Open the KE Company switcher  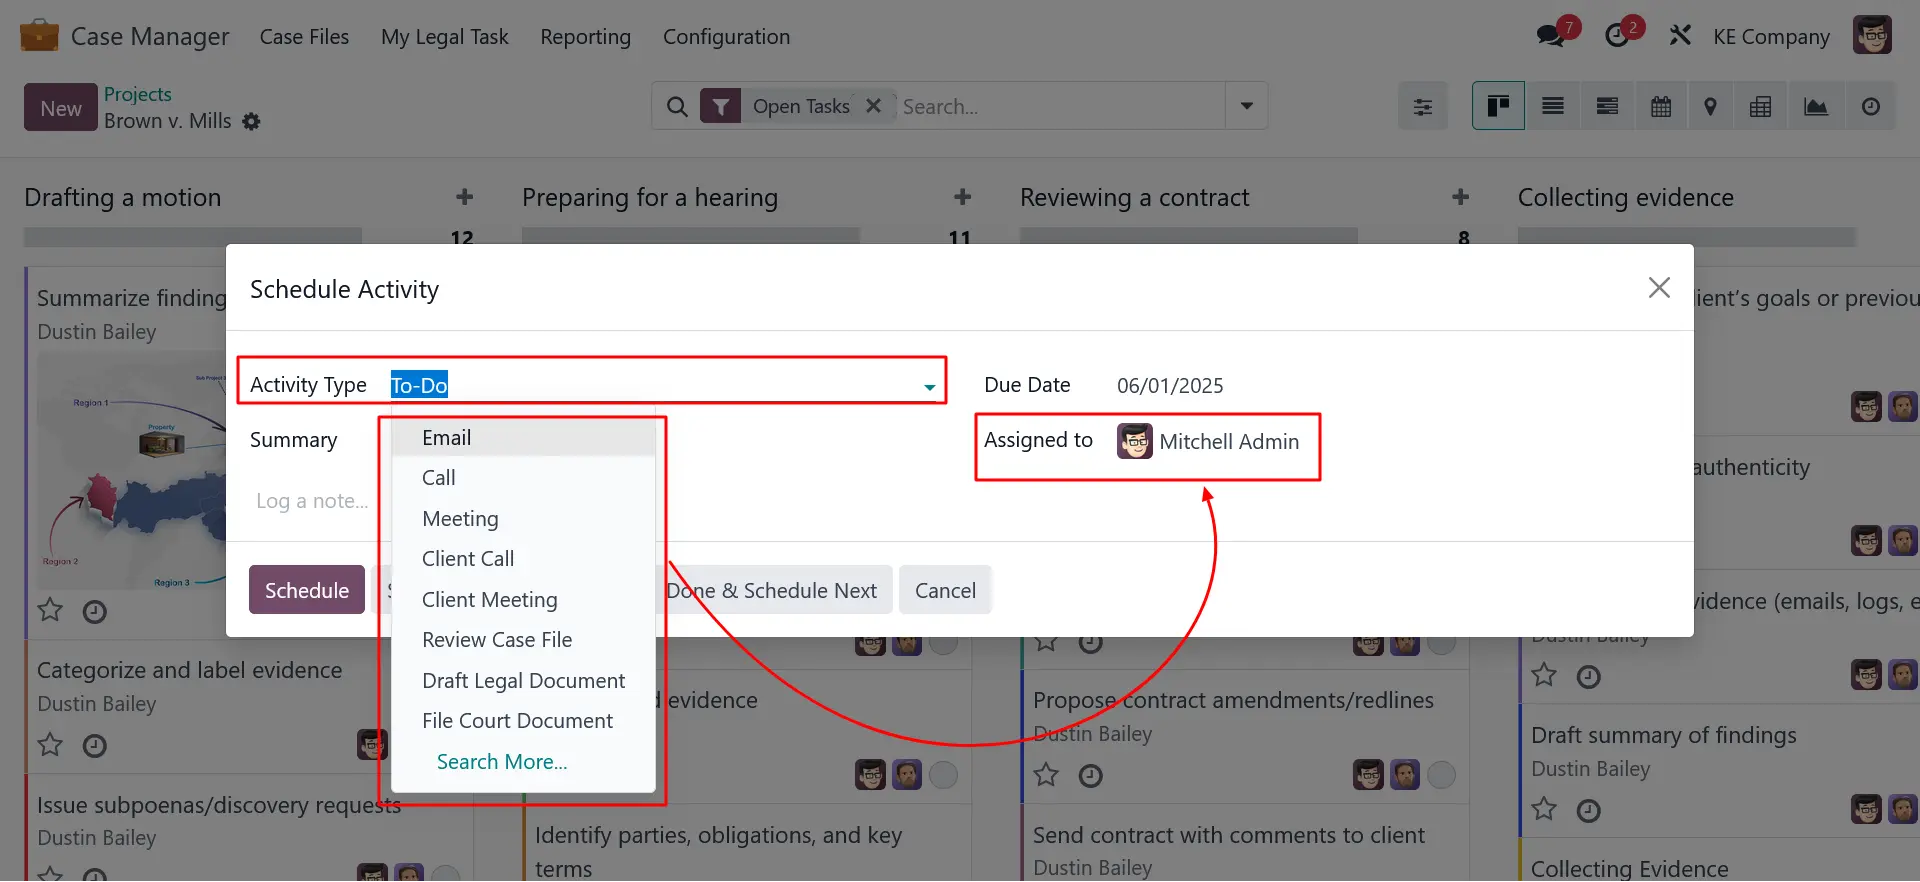pos(1771,37)
